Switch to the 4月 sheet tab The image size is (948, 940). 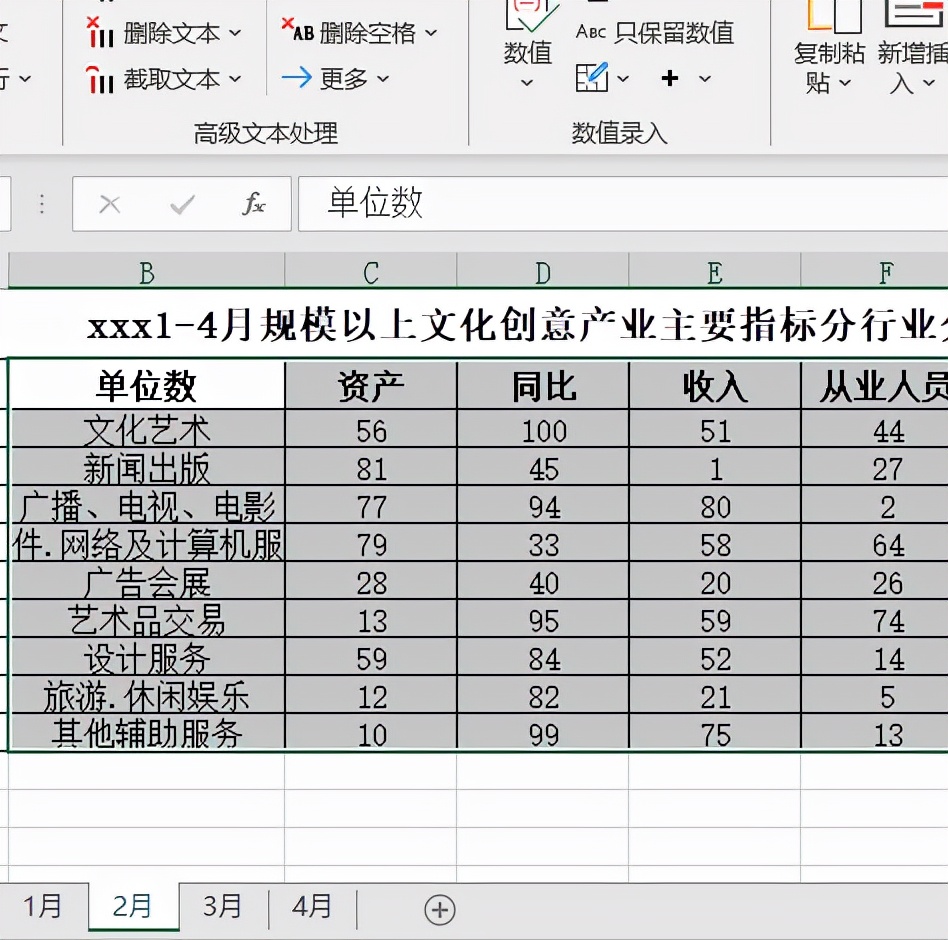313,907
